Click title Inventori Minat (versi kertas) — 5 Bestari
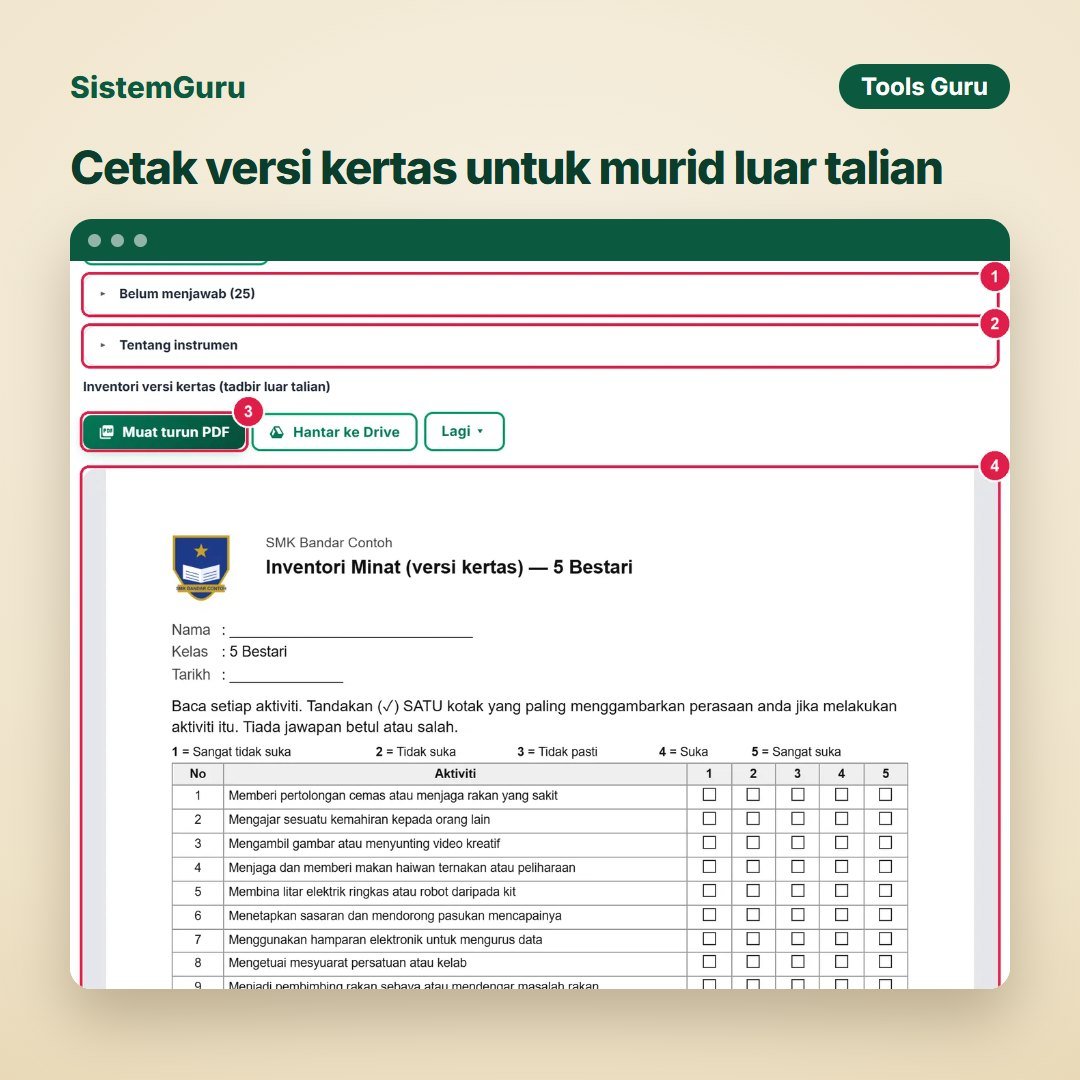Viewport: 1080px width, 1080px height. pyautogui.click(x=449, y=567)
